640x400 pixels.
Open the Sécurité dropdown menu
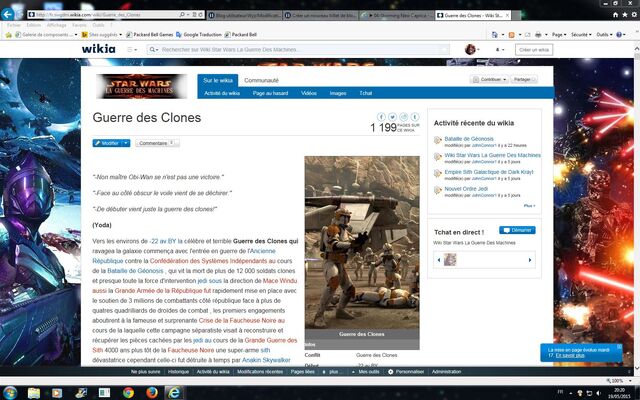pyautogui.click(x=581, y=35)
